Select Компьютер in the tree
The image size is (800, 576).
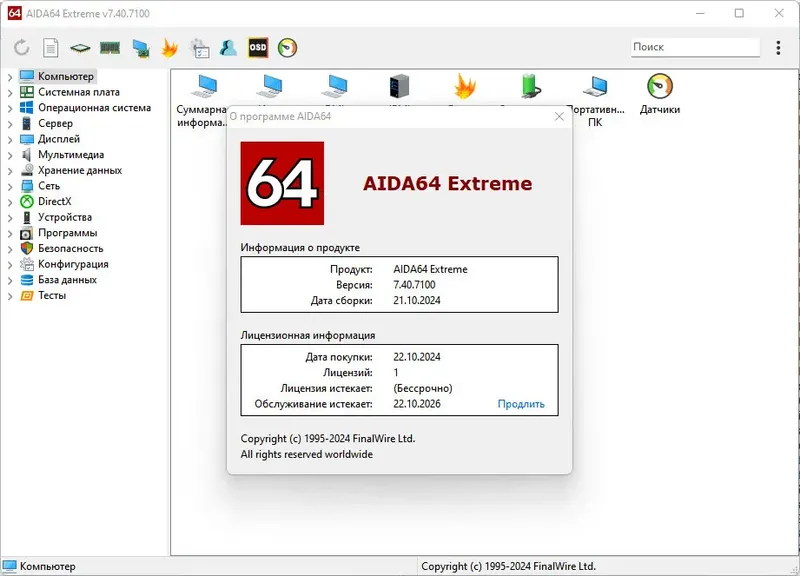66,77
